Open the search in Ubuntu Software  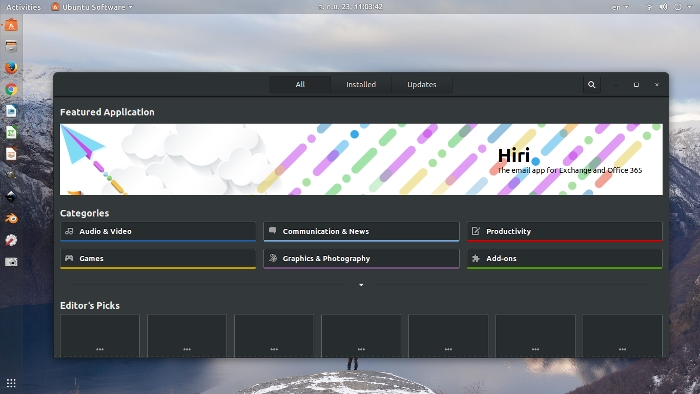pos(592,85)
